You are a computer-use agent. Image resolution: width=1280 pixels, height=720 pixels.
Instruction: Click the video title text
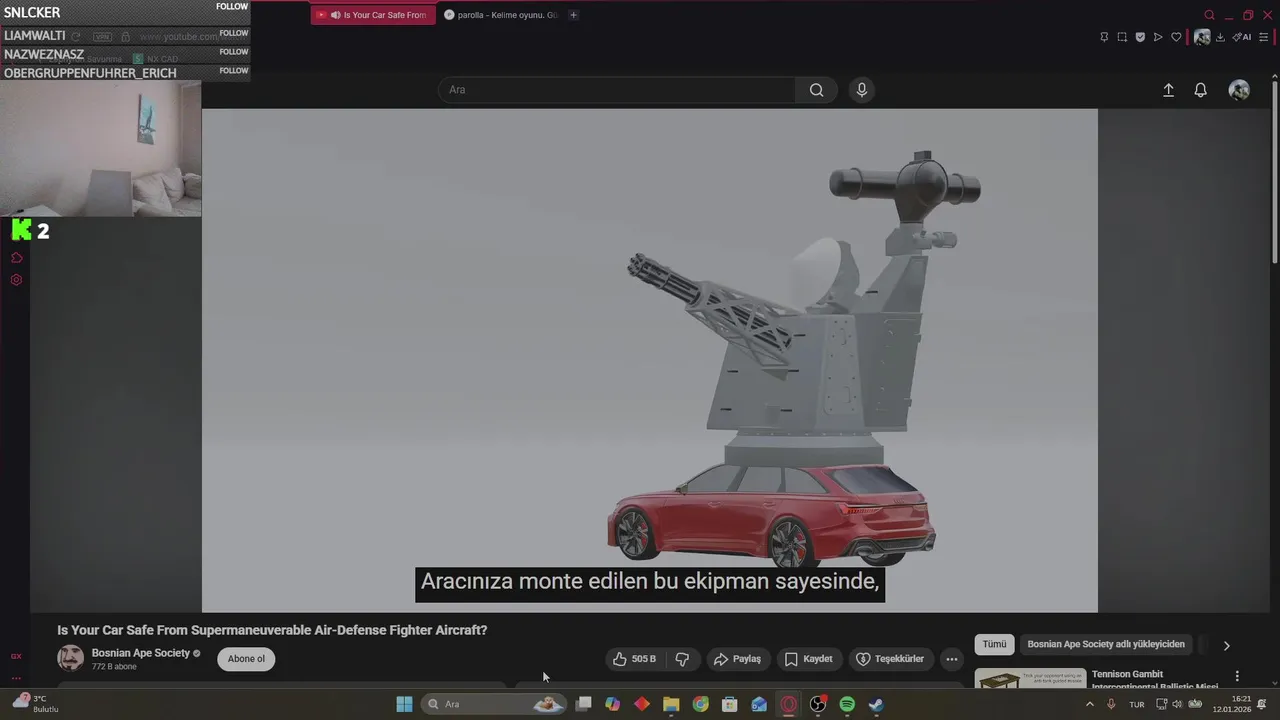click(272, 630)
